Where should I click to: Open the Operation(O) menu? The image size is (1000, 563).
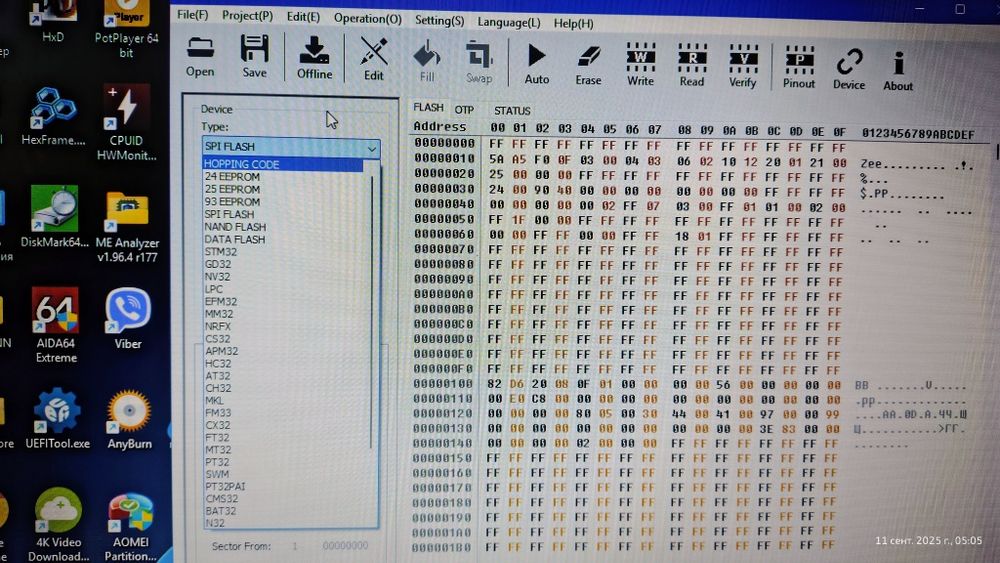point(368,18)
